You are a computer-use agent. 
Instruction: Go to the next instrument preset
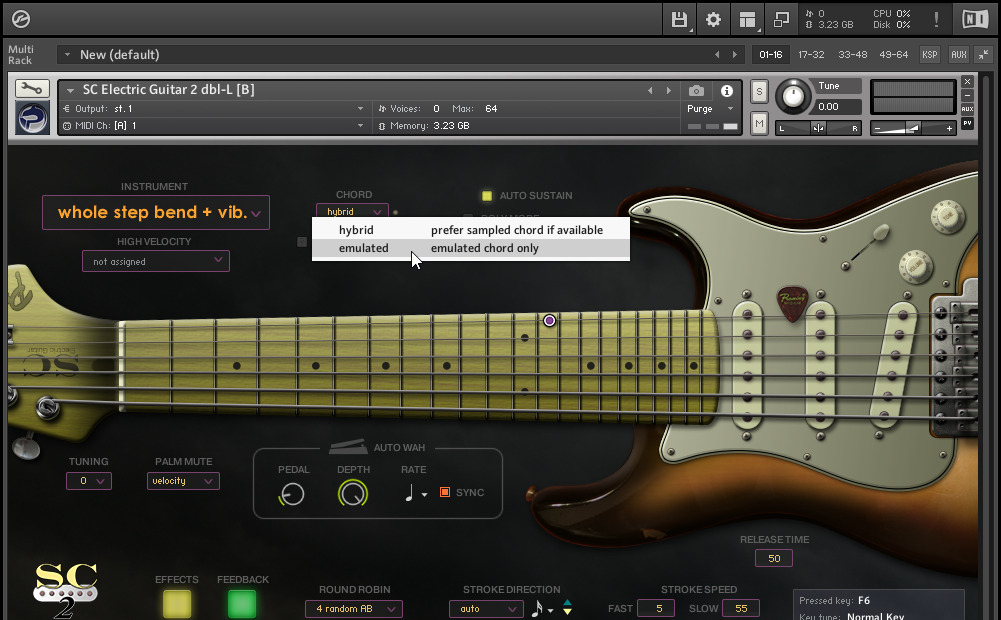(x=668, y=91)
